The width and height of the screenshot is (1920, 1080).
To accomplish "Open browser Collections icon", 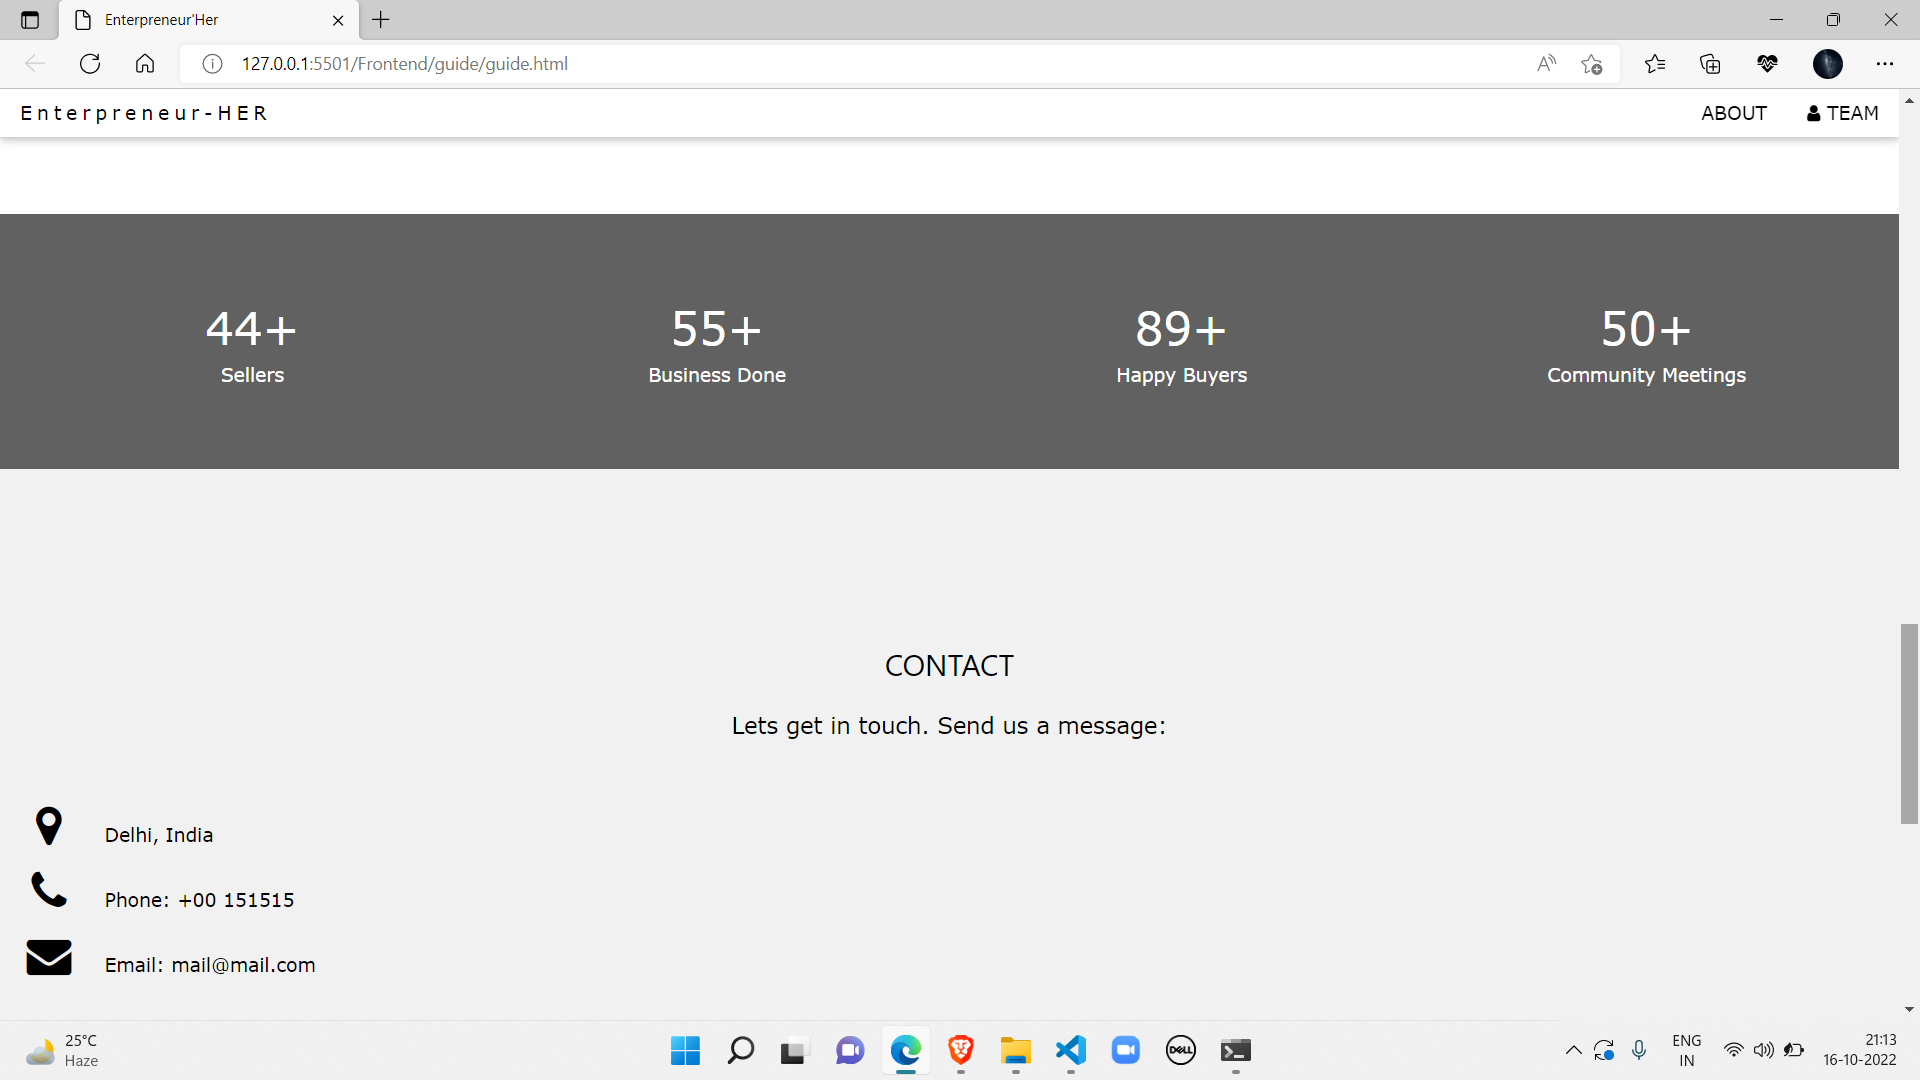I will tap(1710, 64).
